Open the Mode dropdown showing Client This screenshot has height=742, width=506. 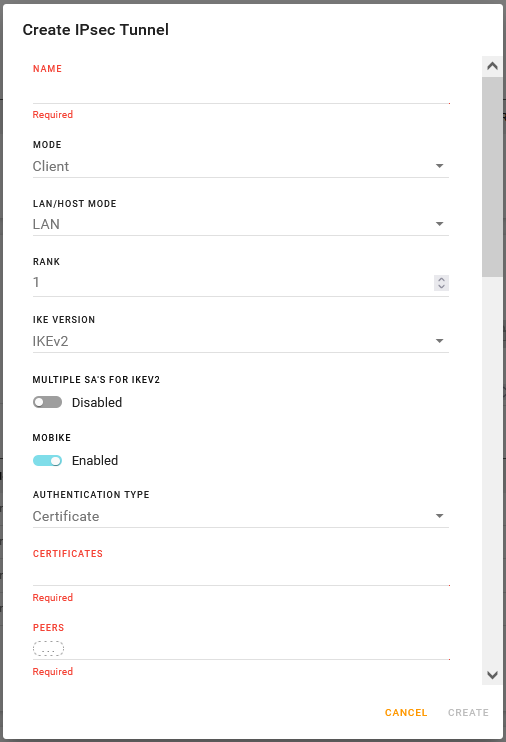[240, 167]
